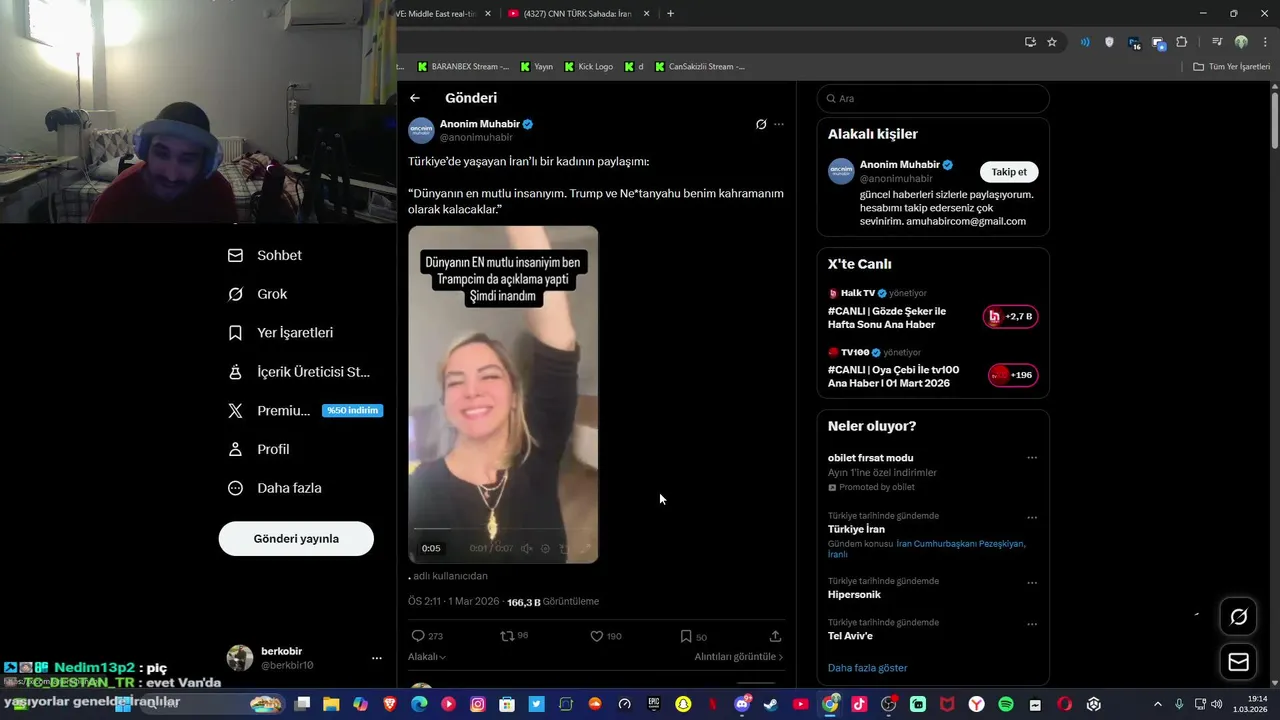Open BARANBEX Stream bookmark

pos(463,67)
